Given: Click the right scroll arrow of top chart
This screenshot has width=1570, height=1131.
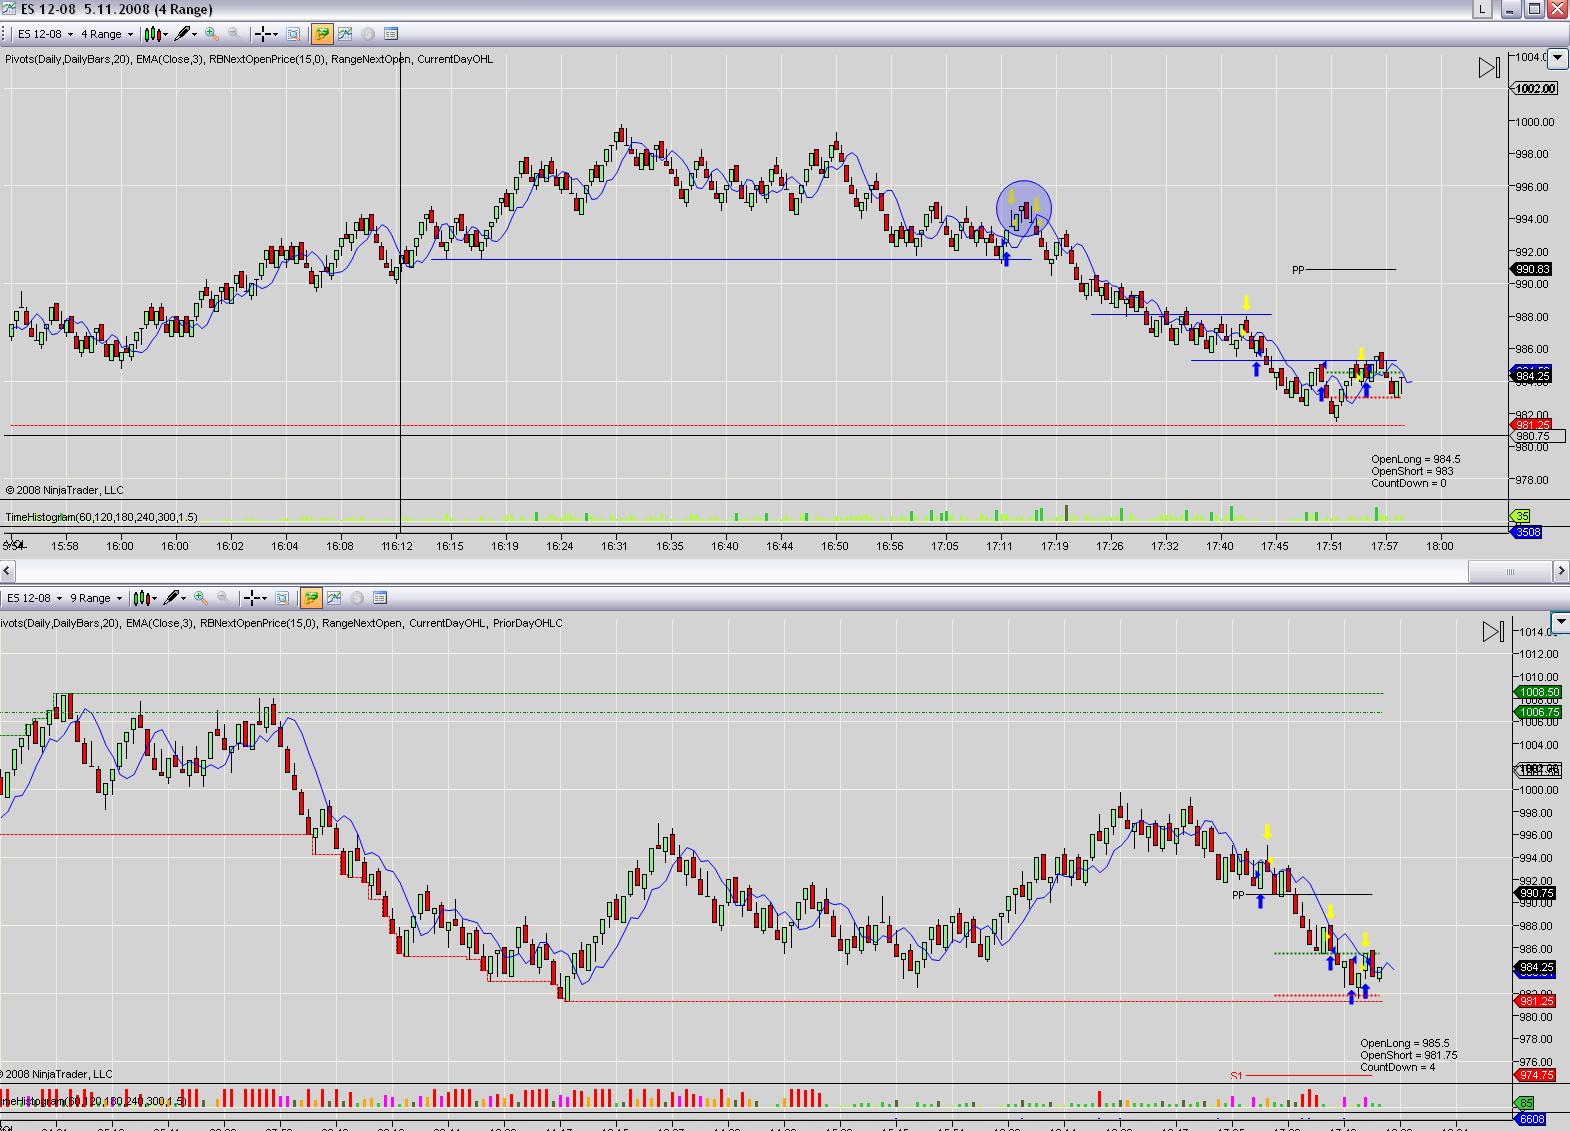Looking at the screenshot, I should coord(1560,571).
